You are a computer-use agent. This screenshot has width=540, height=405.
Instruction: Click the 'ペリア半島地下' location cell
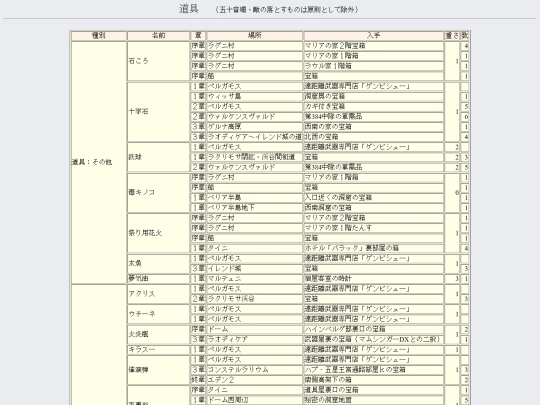click(255, 208)
